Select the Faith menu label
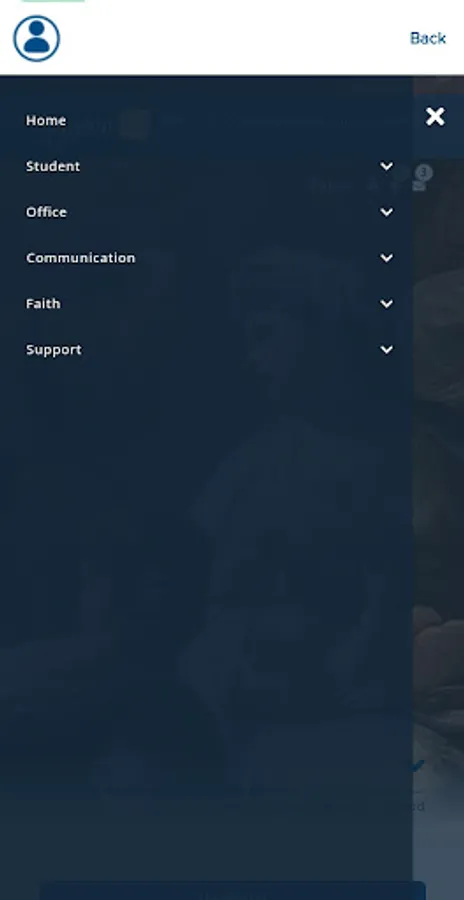Viewport: 464px width, 900px height. tap(43, 304)
